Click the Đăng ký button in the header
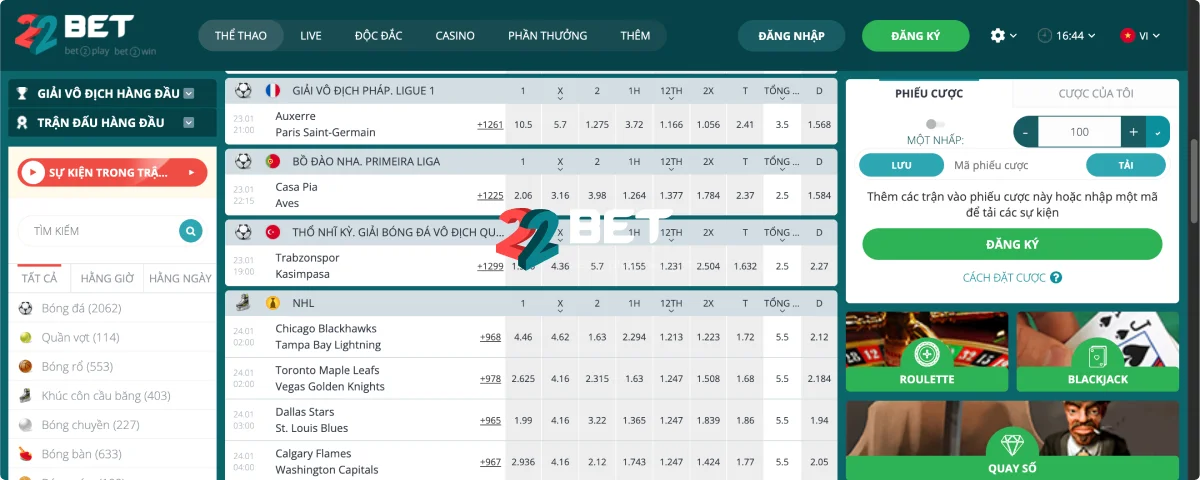This screenshot has width=1200, height=480. [915, 35]
